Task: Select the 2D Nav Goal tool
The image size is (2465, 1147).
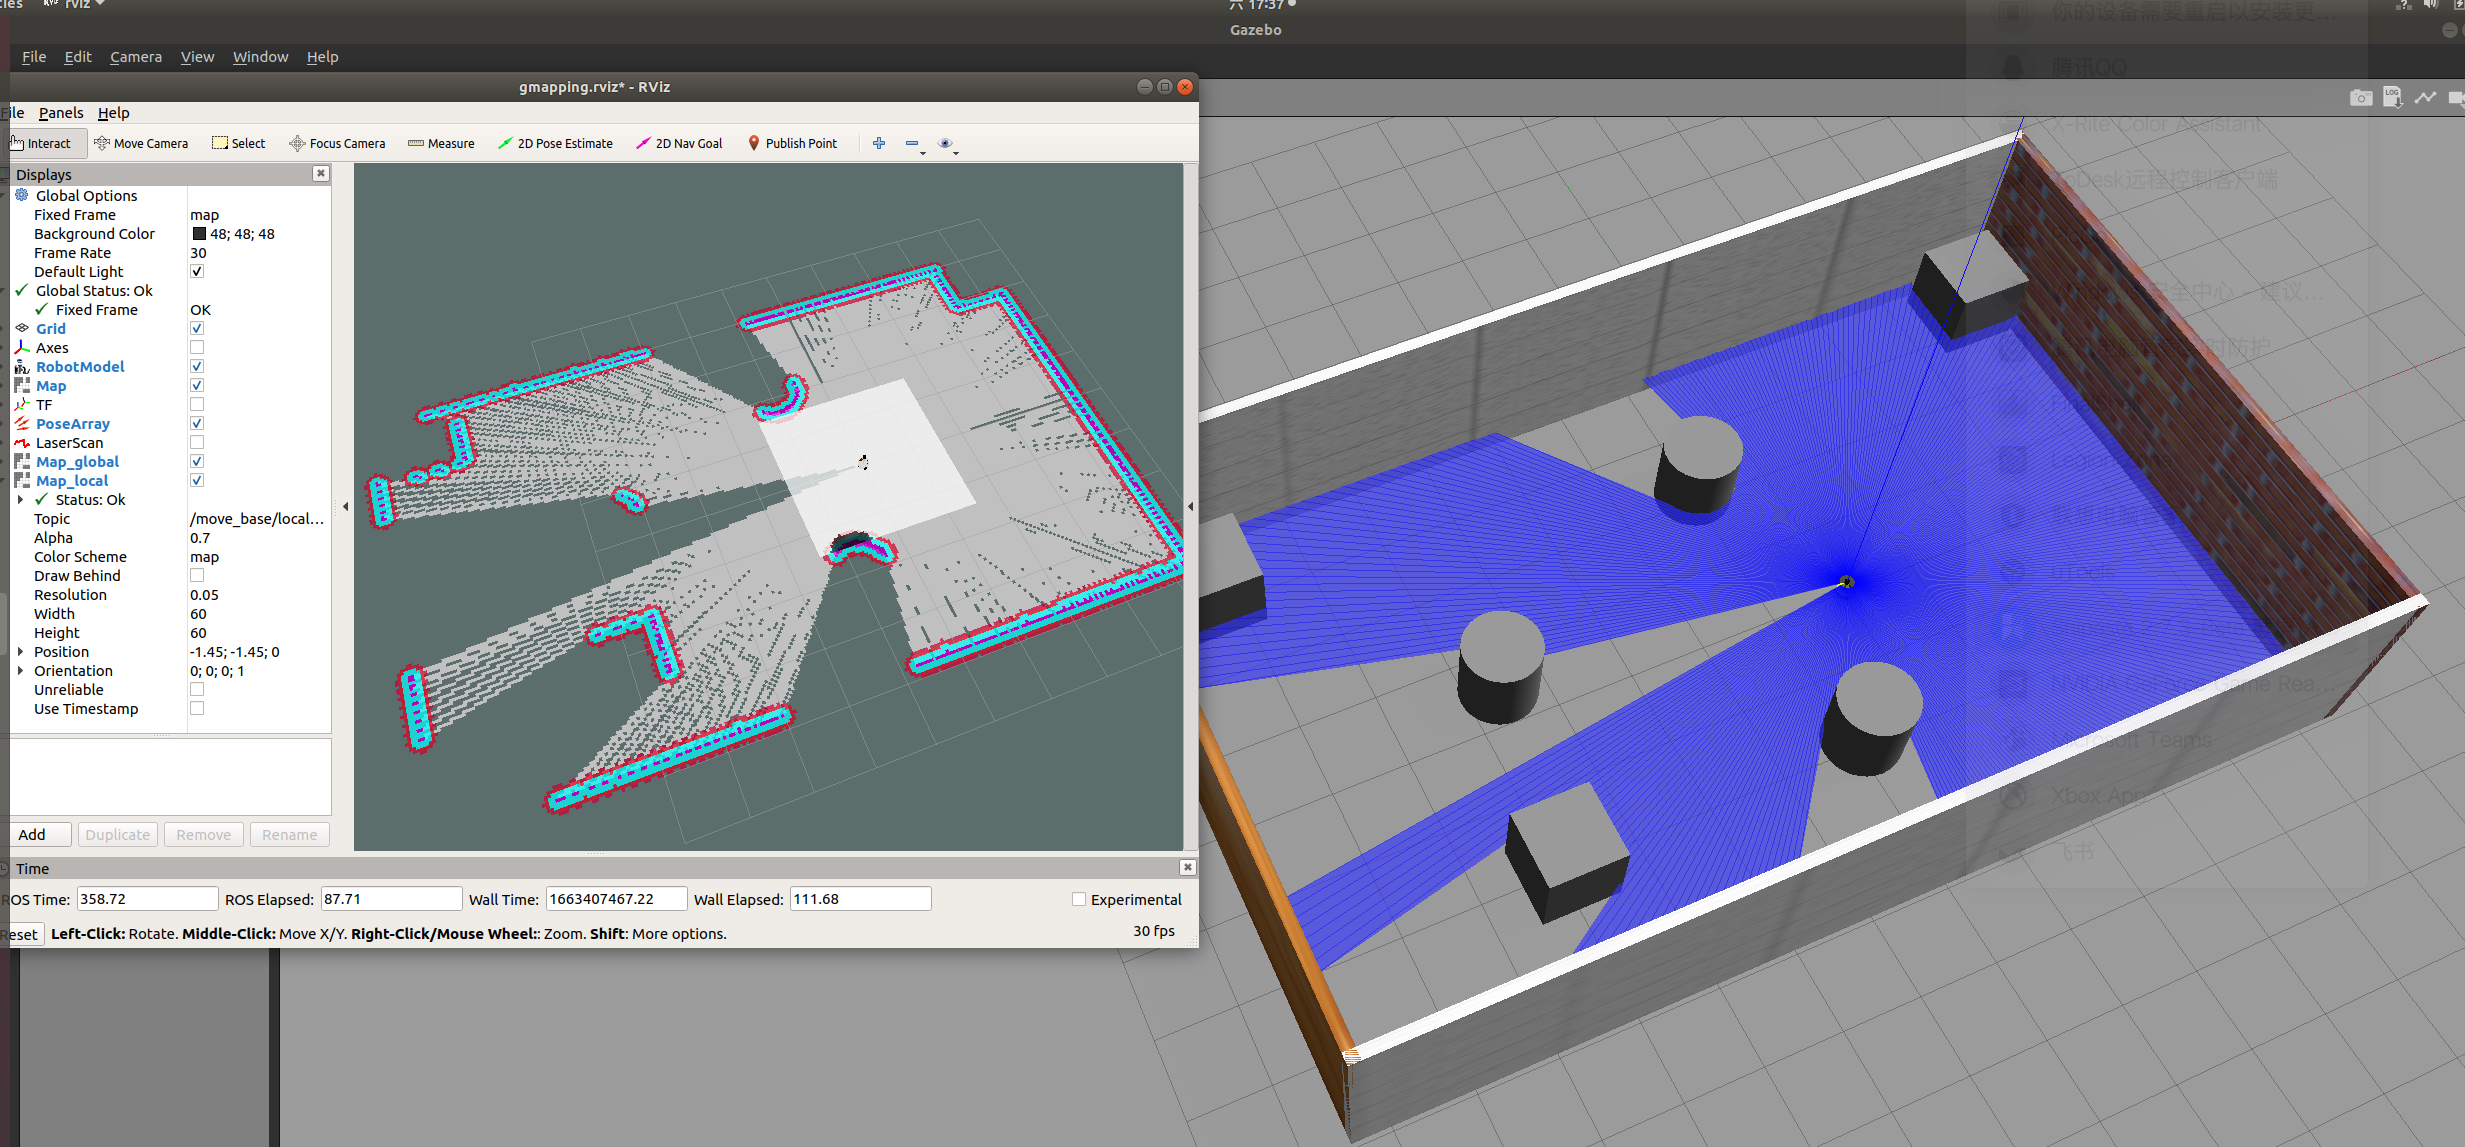Action: click(x=679, y=143)
